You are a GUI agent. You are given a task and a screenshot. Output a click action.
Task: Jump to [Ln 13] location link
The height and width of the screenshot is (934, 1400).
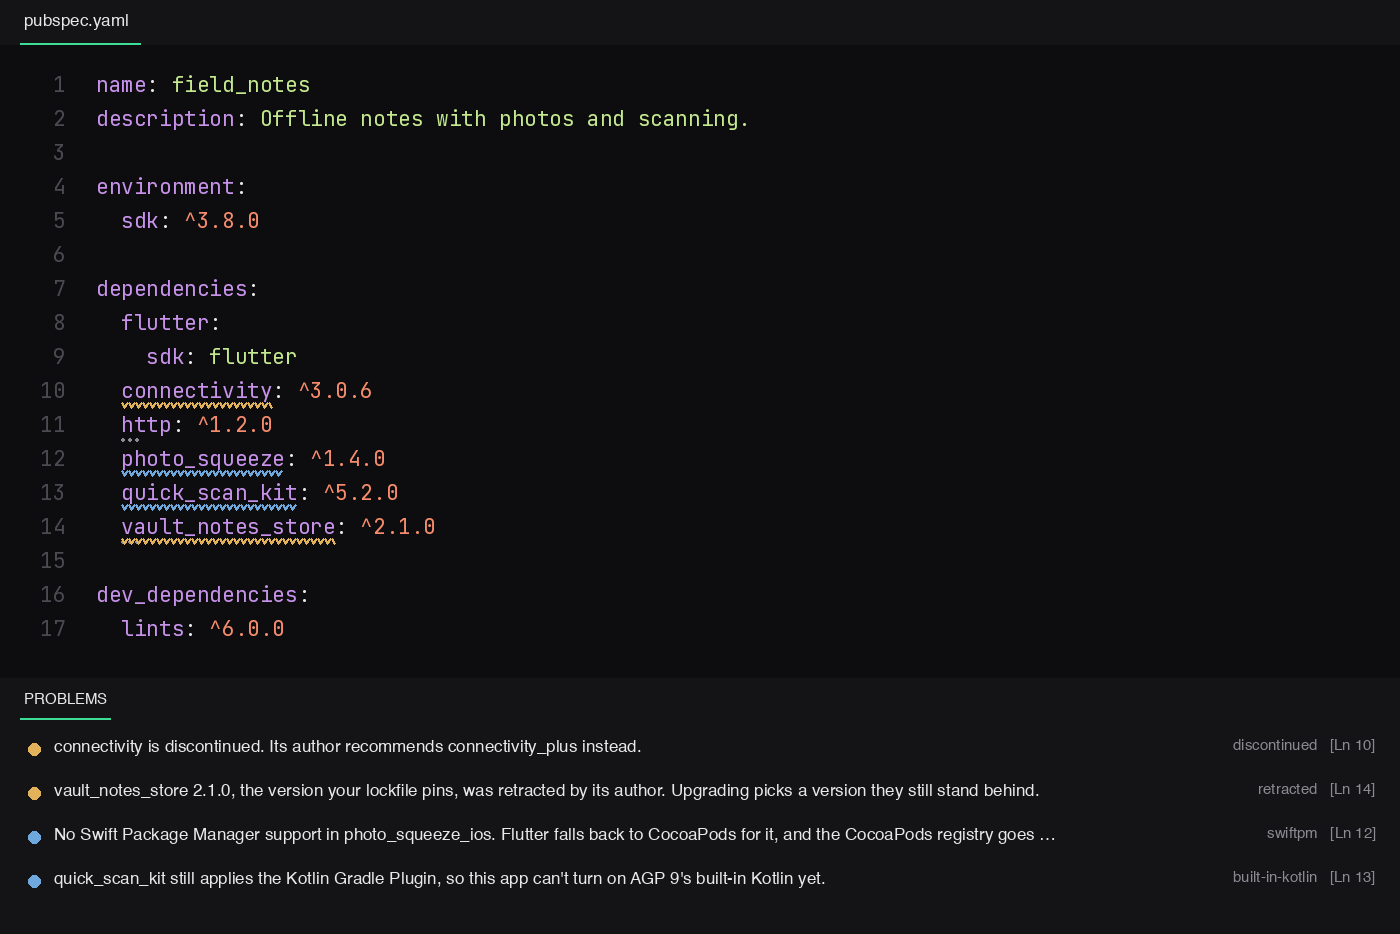pyautogui.click(x=1352, y=877)
